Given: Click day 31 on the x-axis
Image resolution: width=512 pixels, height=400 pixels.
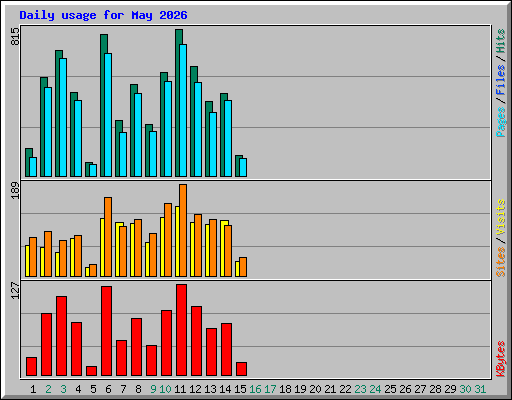Looking at the screenshot, I should point(480,389).
